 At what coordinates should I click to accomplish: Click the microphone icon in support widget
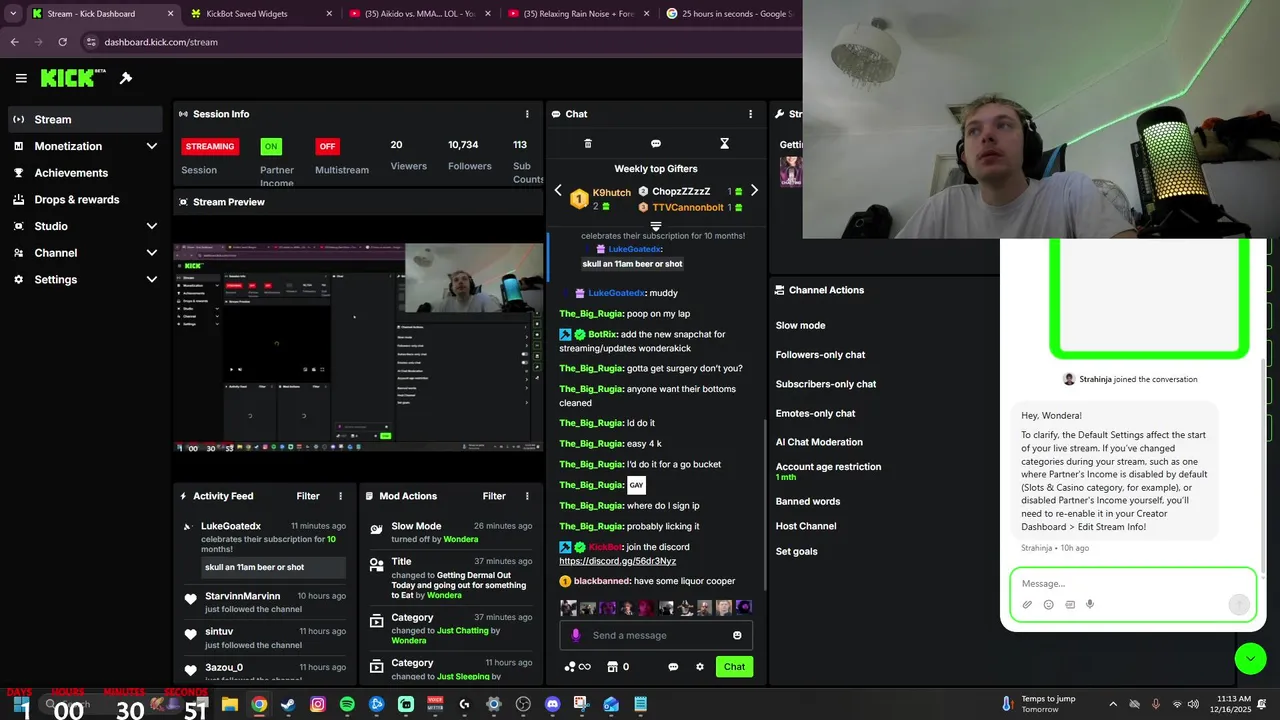pos(1090,604)
